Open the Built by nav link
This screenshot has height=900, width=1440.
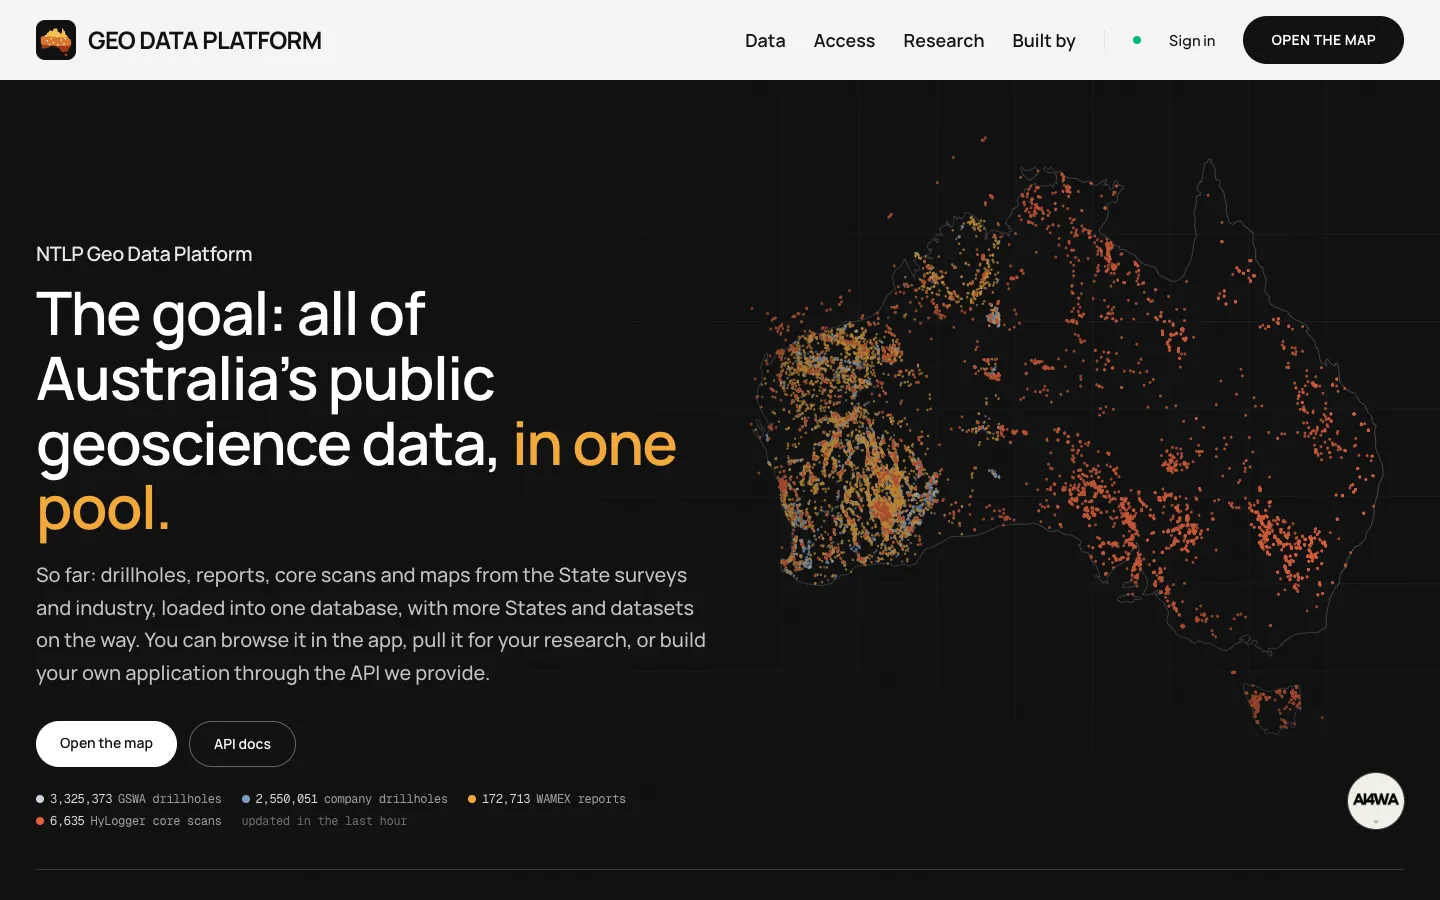tap(1044, 40)
